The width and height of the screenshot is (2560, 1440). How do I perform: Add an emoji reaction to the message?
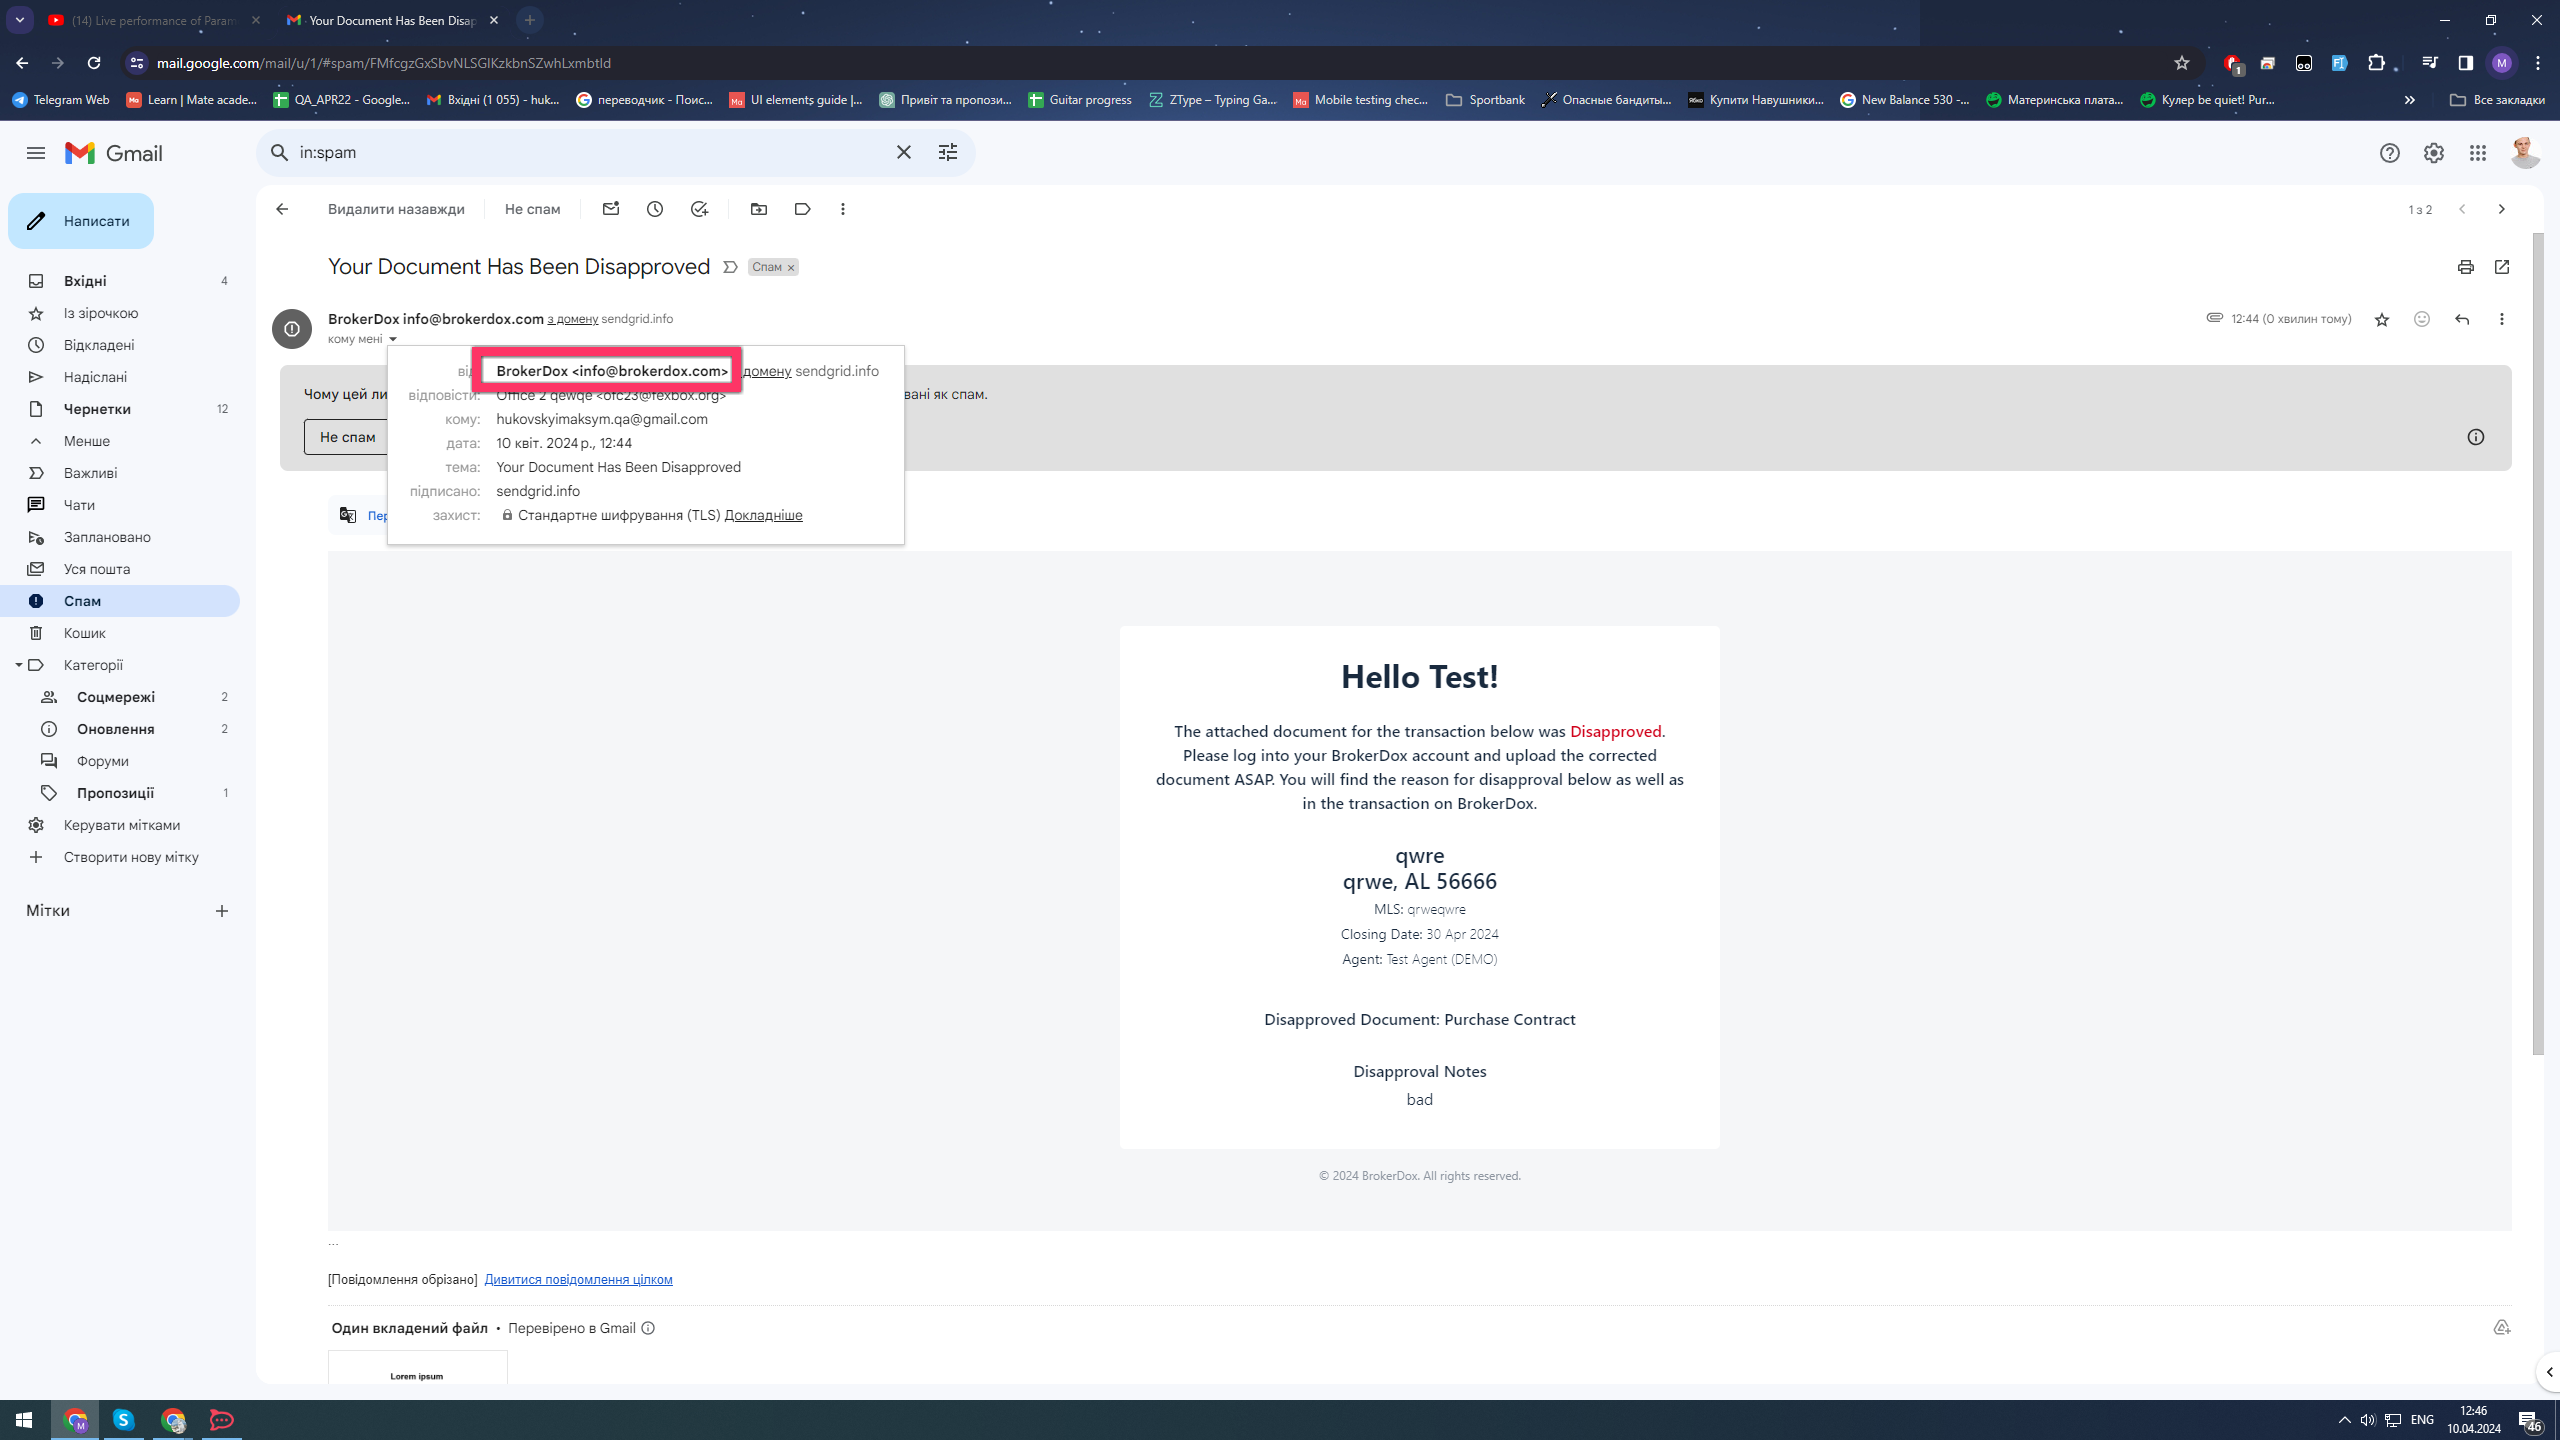pos(2421,319)
